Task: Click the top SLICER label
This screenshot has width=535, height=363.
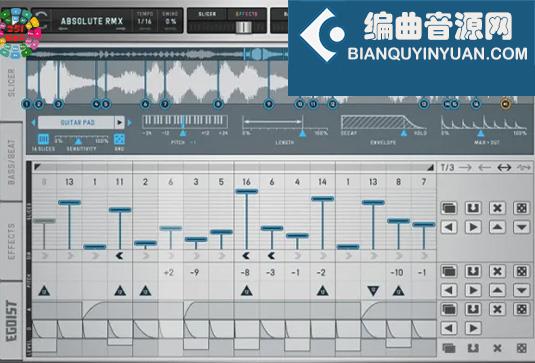Action: click(207, 14)
